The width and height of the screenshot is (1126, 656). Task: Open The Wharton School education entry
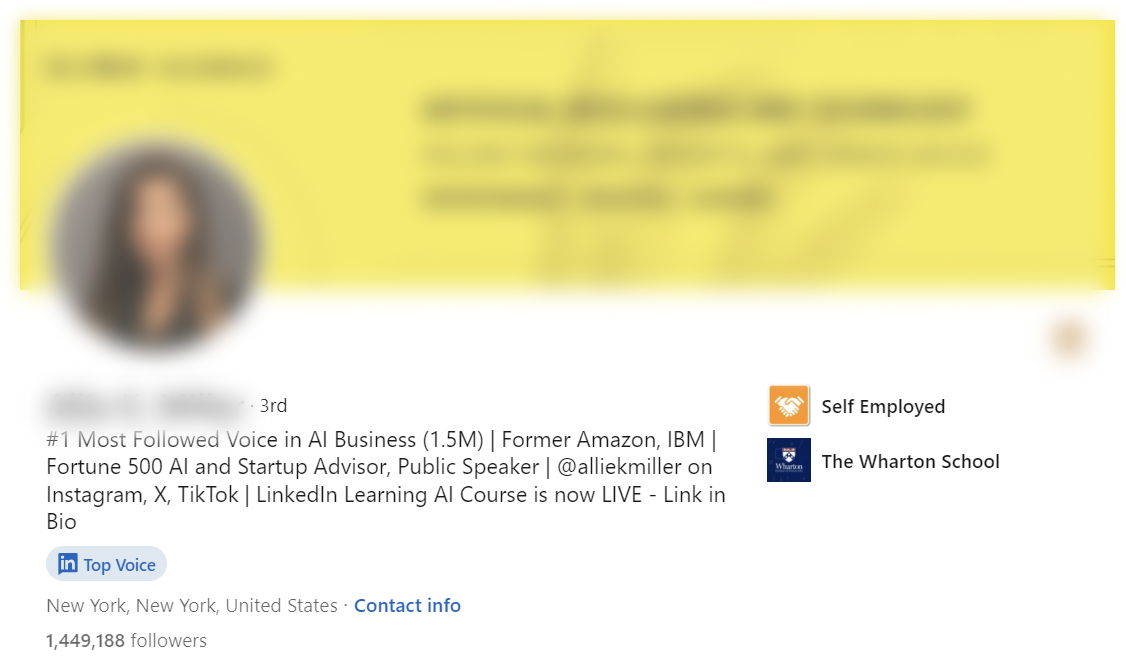point(911,461)
